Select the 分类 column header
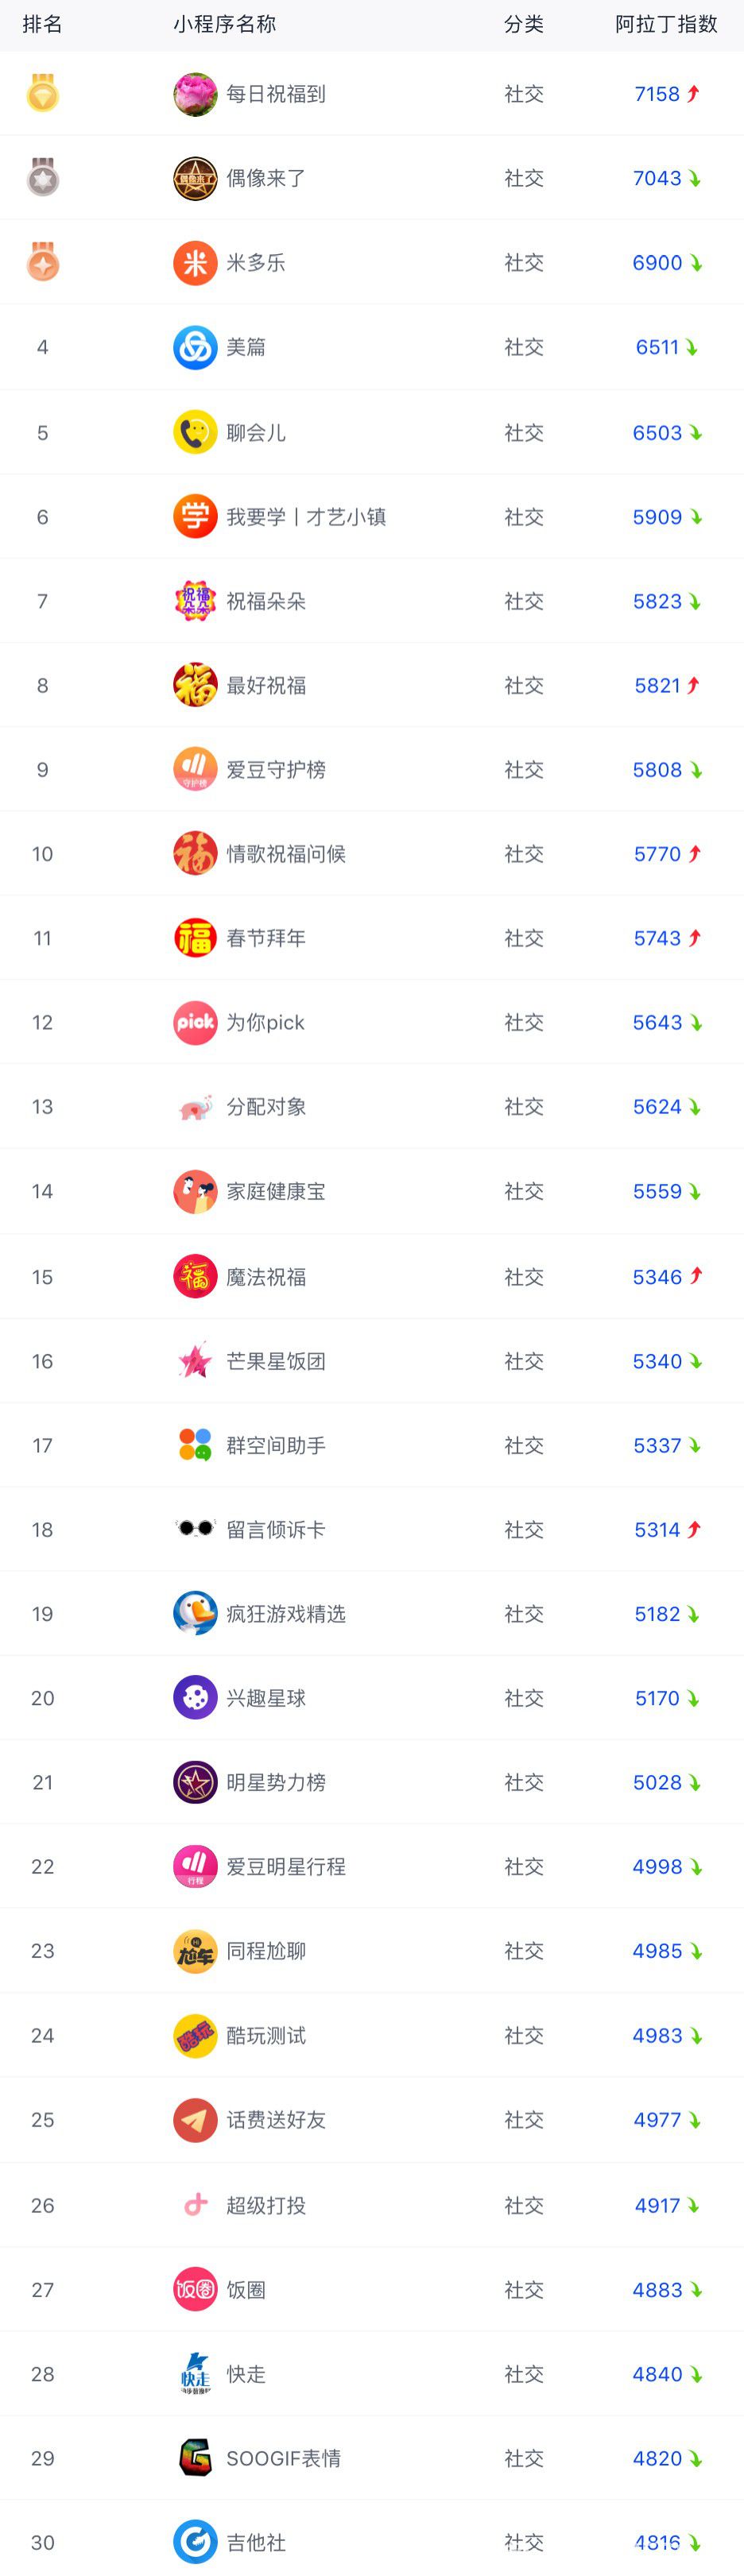This screenshot has height=2576, width=744. tap(524, 24)
